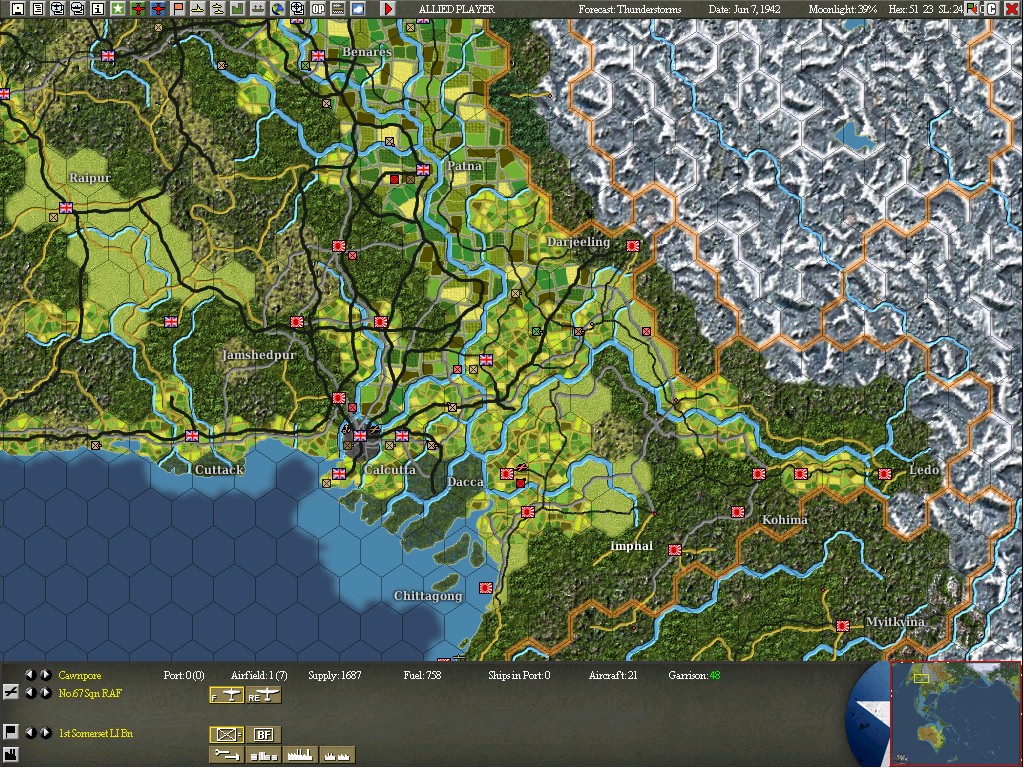Click the Moonlight: 39% text
This screenshot has height=768, width=1024.
(843, 9)
